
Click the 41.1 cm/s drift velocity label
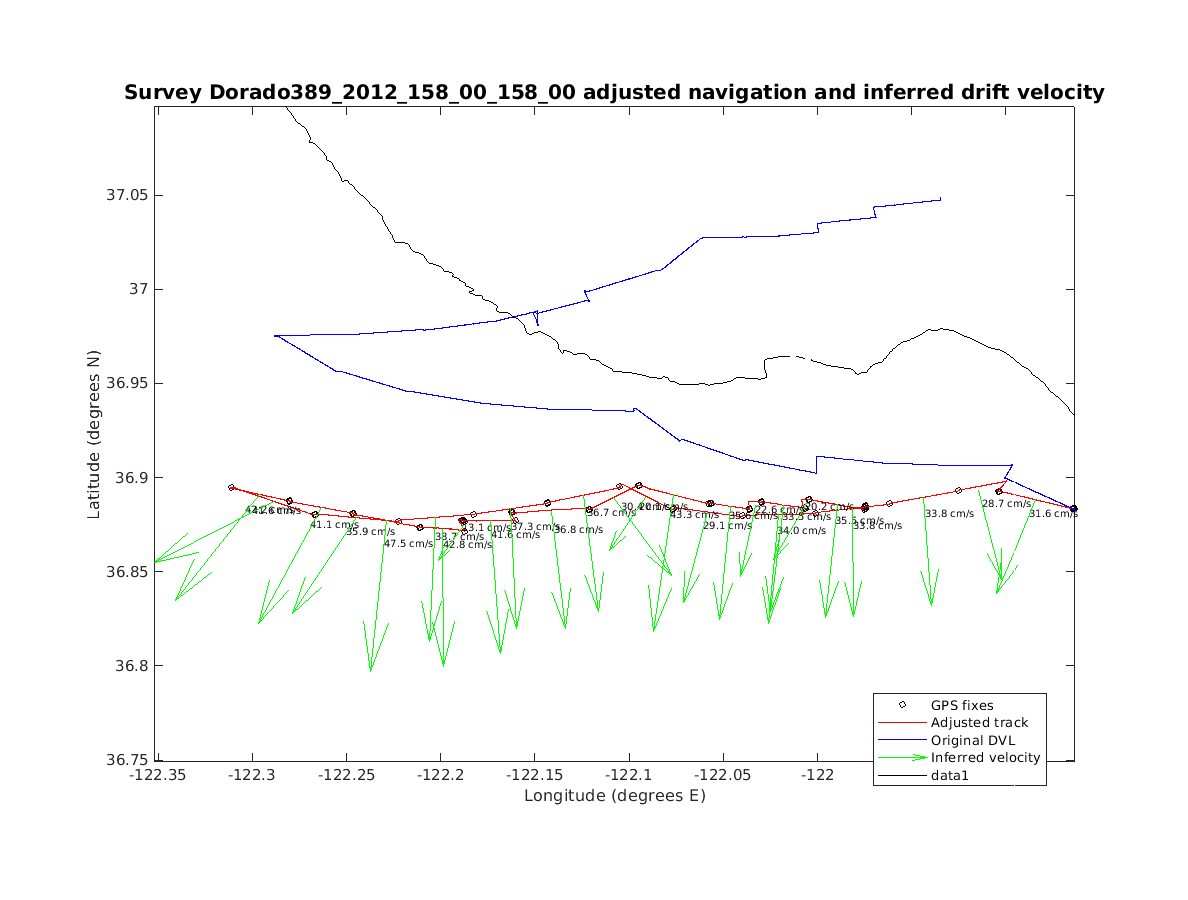334,524
